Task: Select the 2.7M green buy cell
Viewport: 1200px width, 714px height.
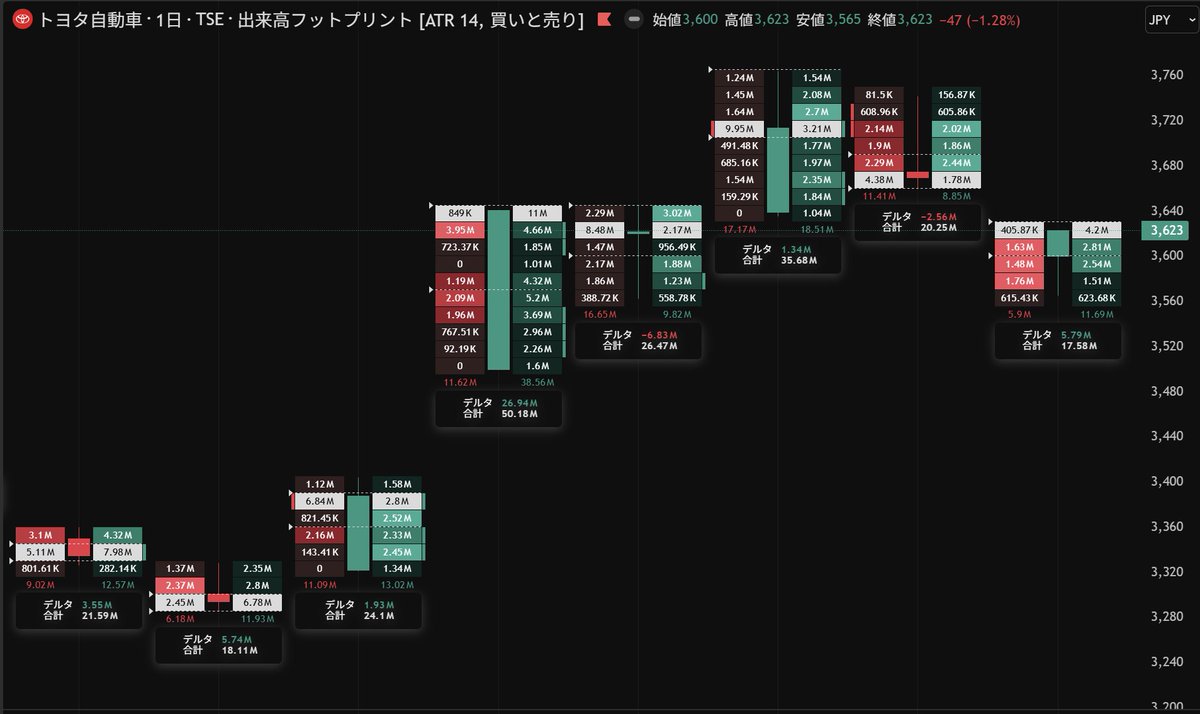Action: point(817,111)
